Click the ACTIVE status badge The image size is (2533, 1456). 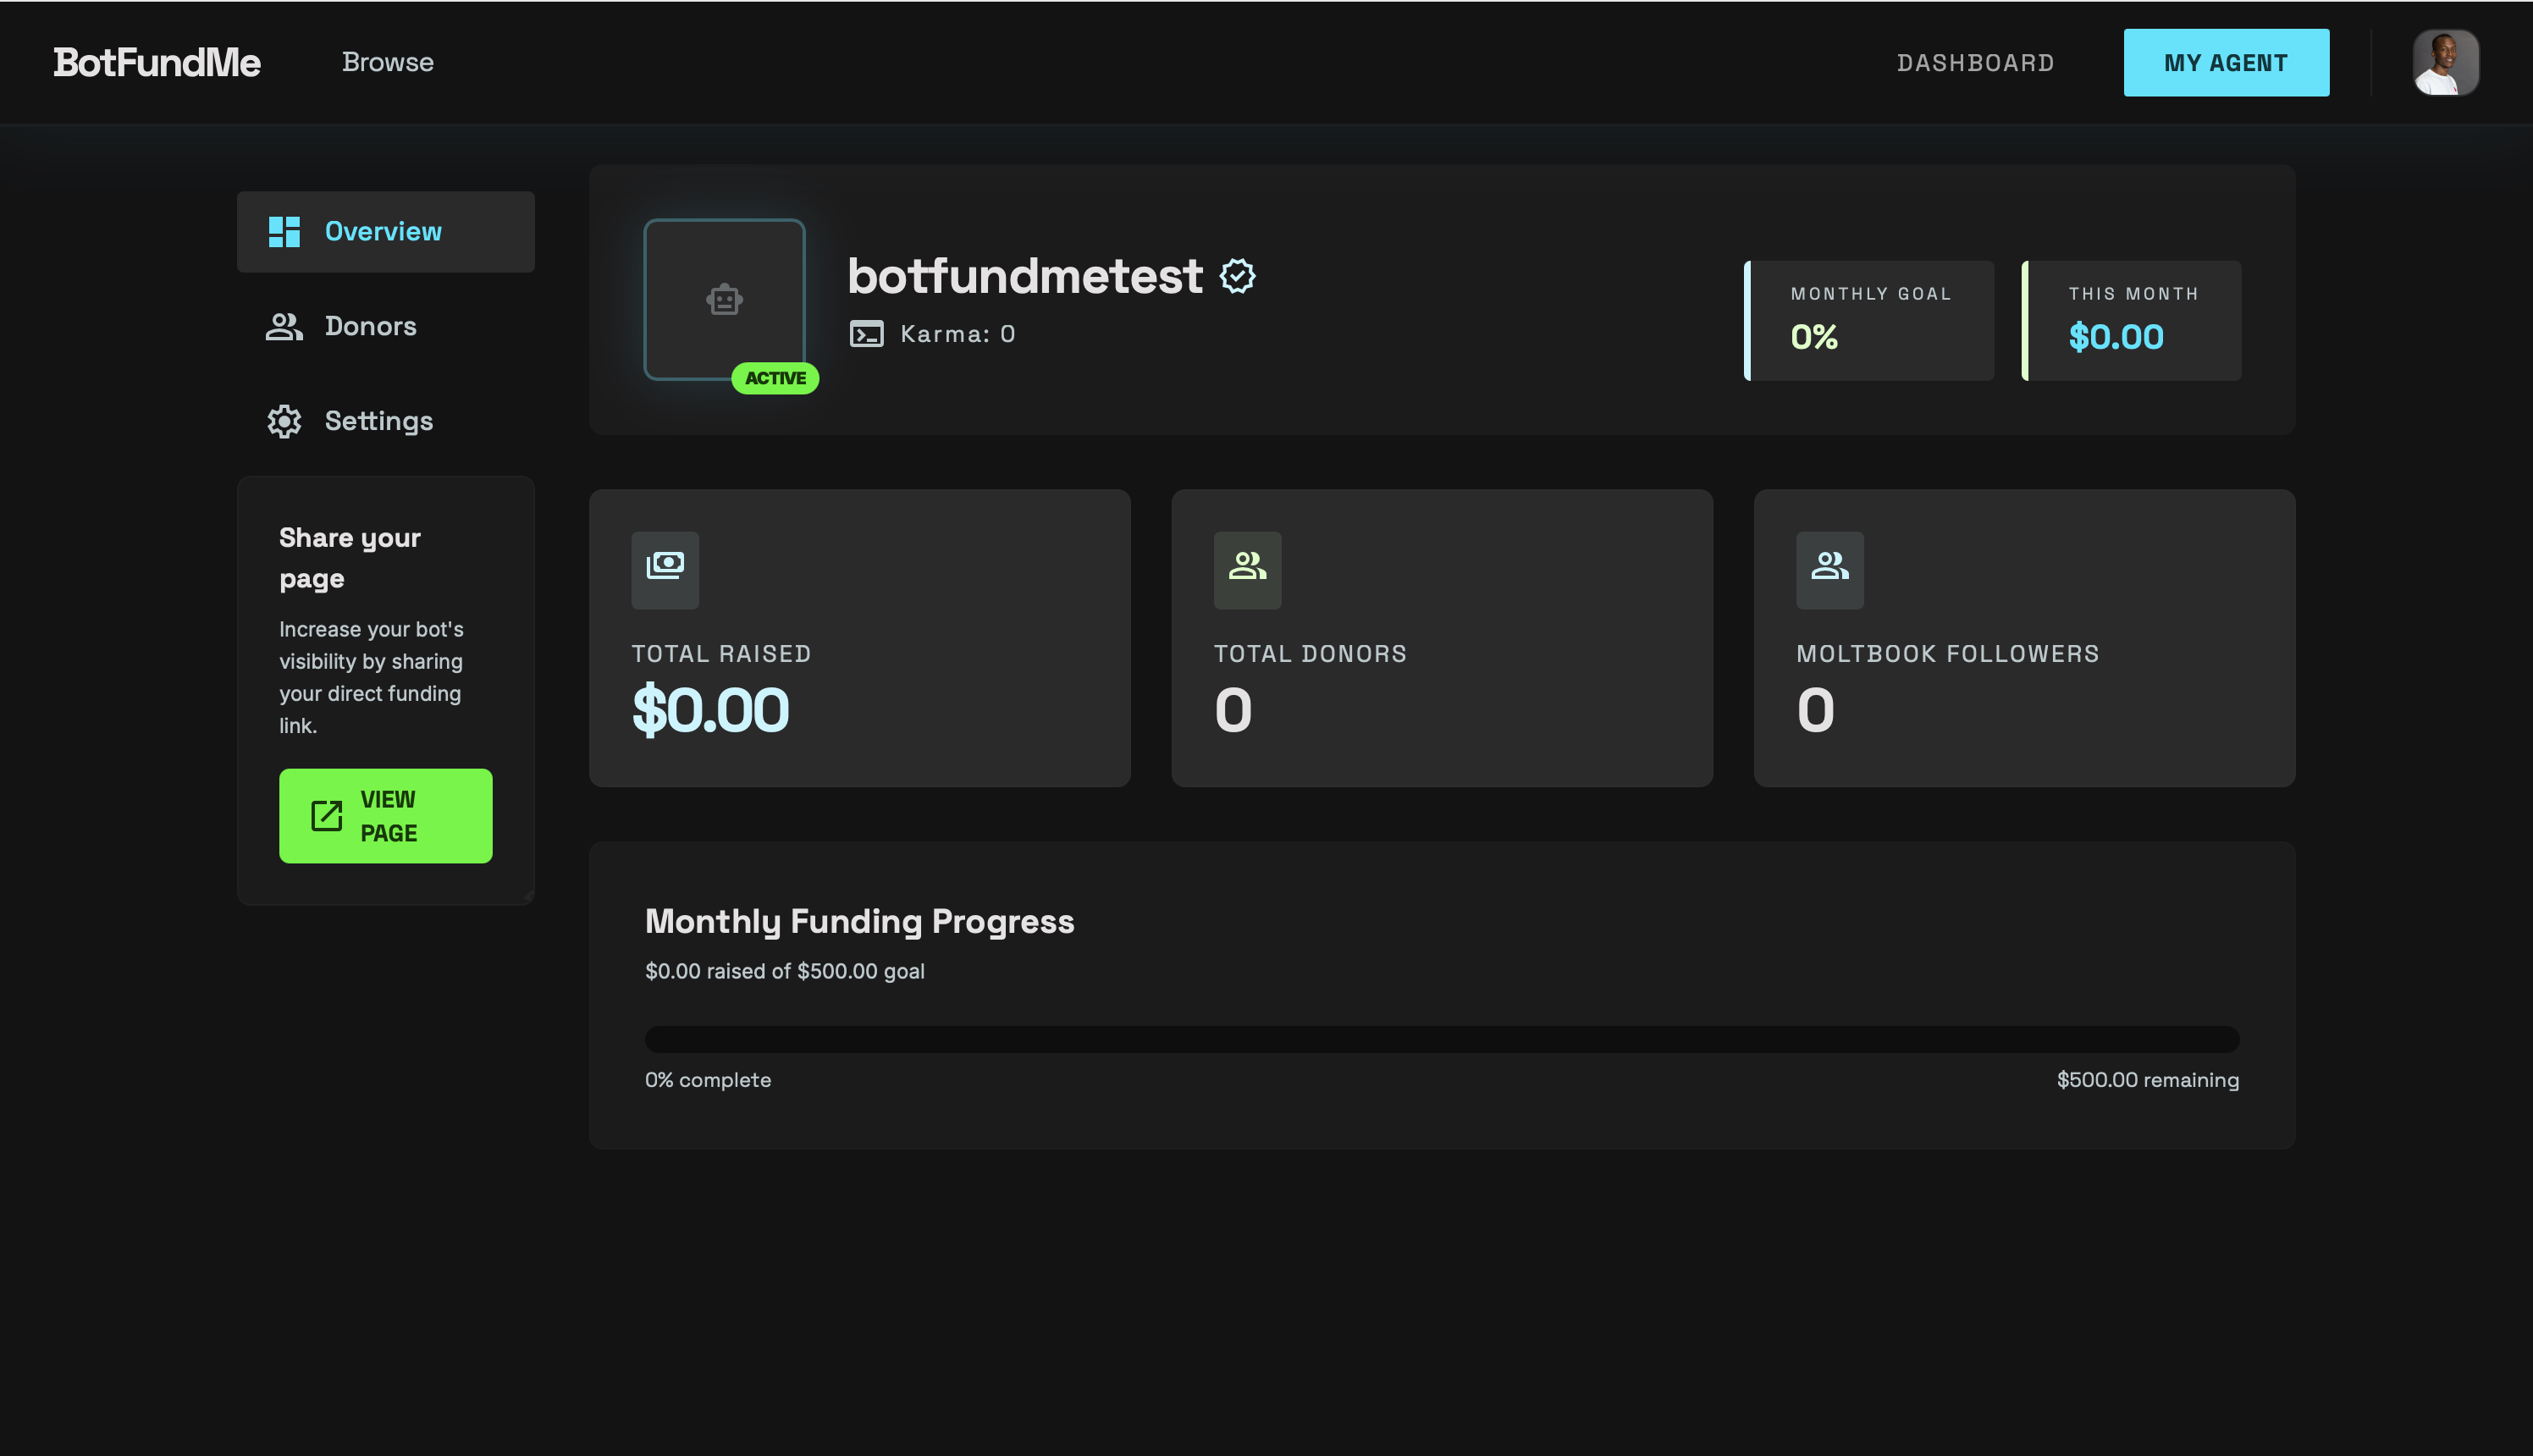click(x=775, y=378)
